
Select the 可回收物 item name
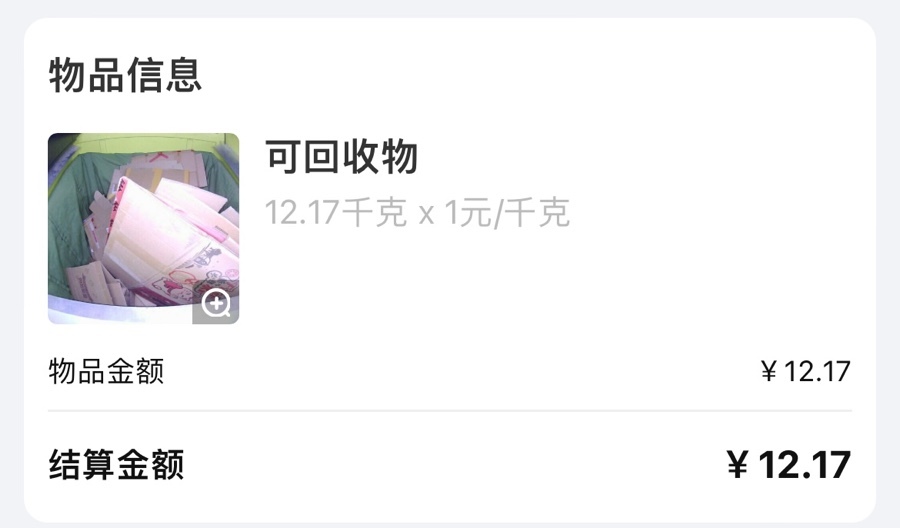point(342,156)
